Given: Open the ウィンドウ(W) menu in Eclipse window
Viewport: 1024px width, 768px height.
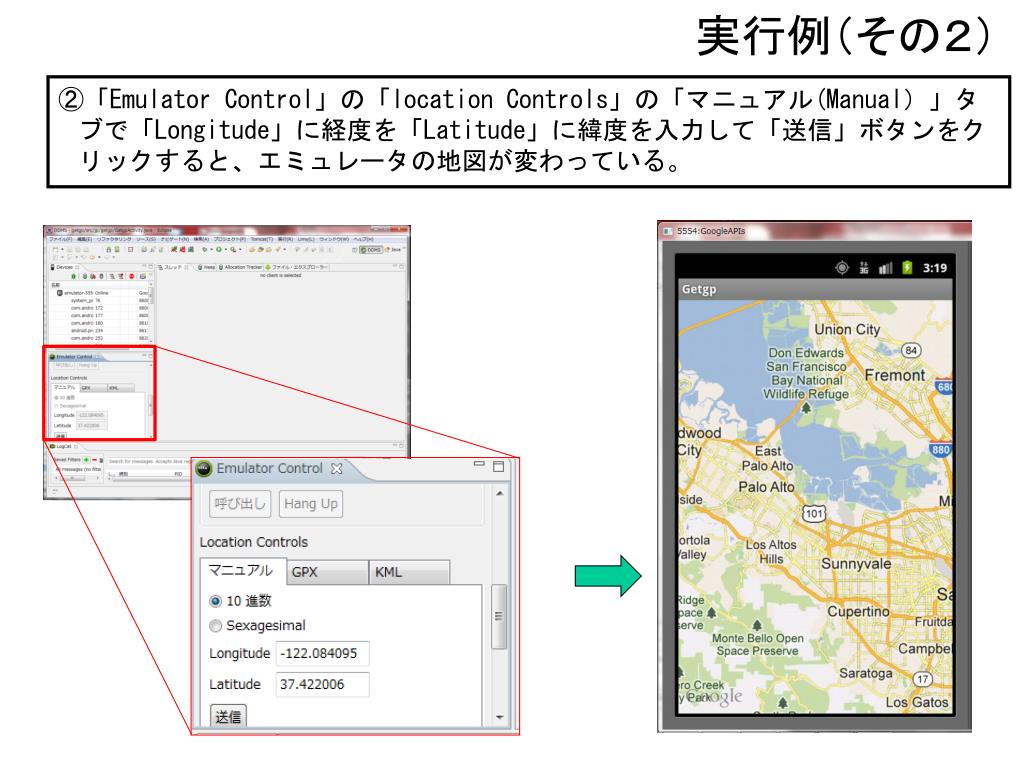Looking at the screenshot, I should click(x=334, y=240).
